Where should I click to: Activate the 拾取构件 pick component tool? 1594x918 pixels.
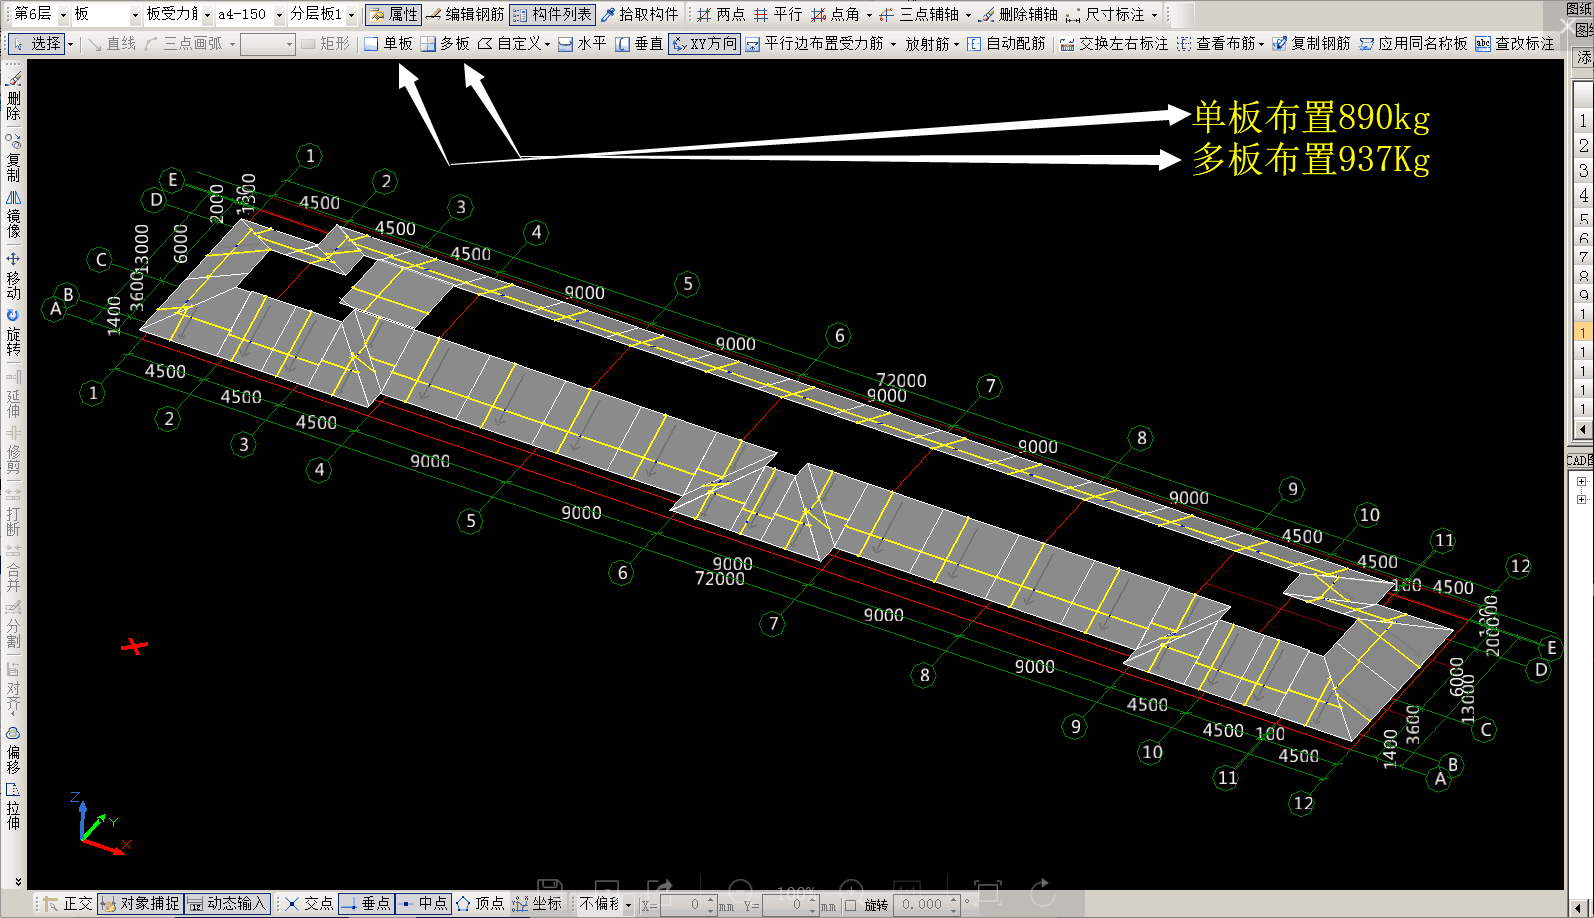tap(640, 14)
